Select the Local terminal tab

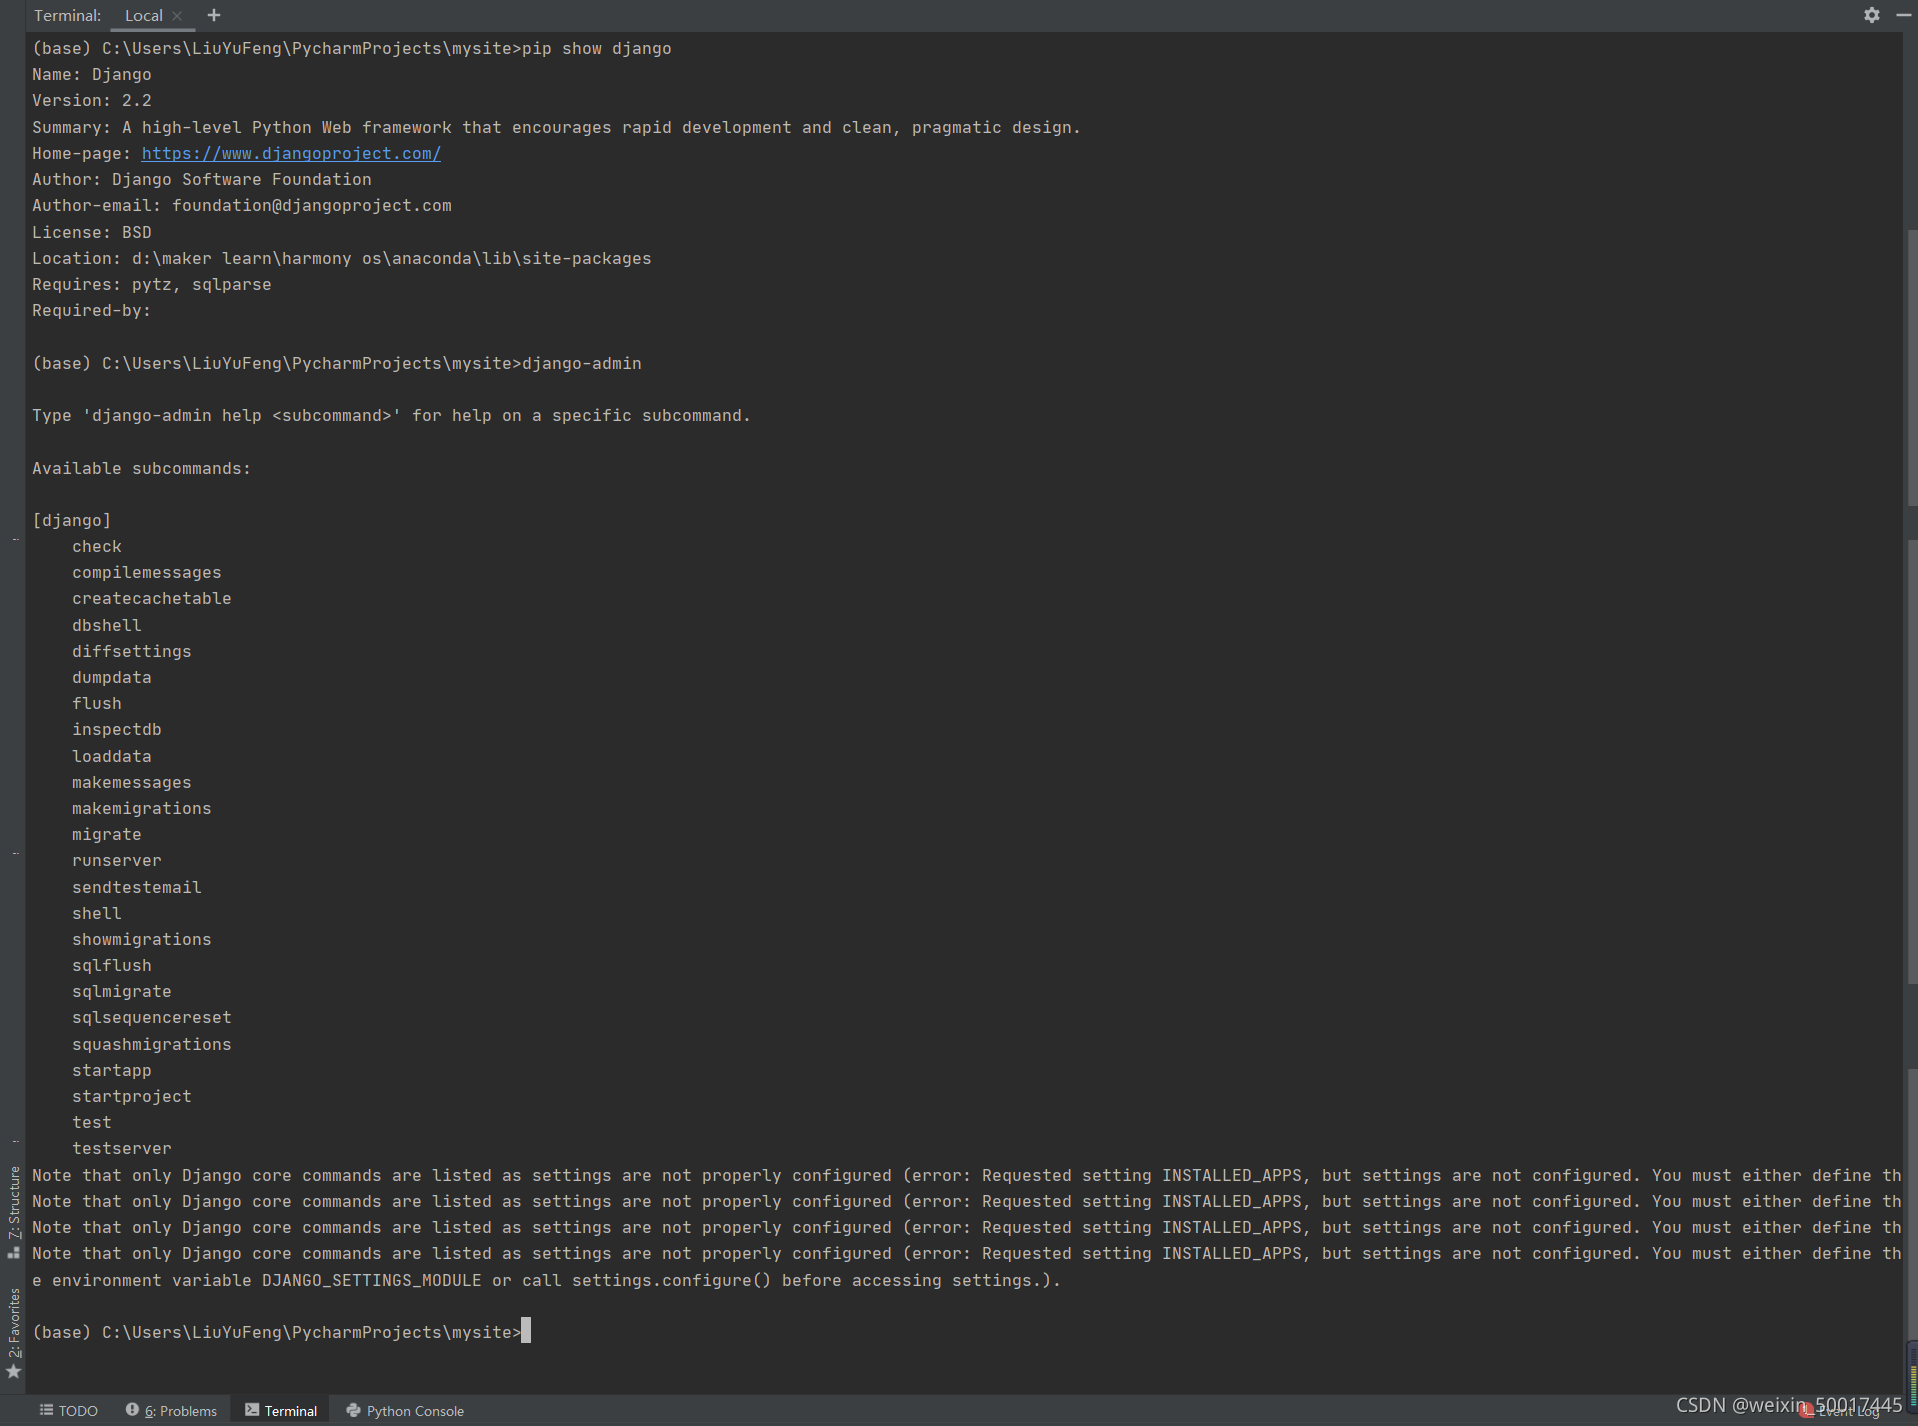[x=144, y=16]
